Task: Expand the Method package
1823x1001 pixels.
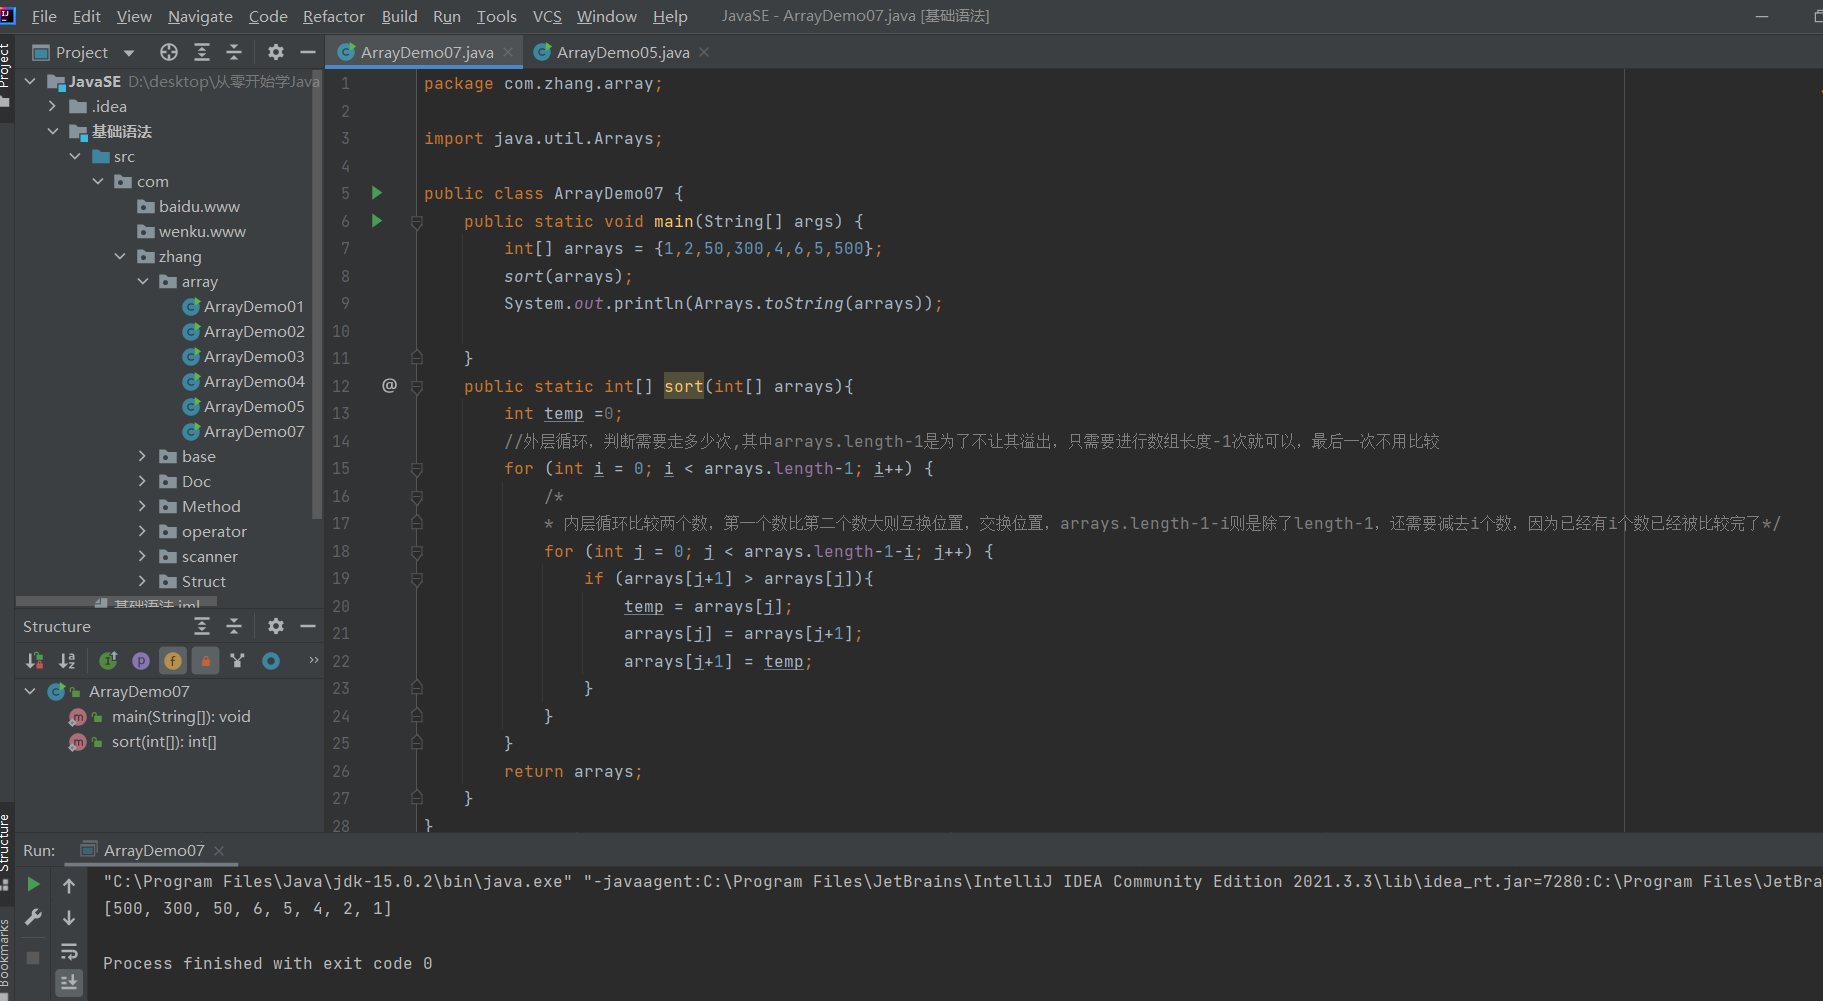Action: [x=142, y=506]
